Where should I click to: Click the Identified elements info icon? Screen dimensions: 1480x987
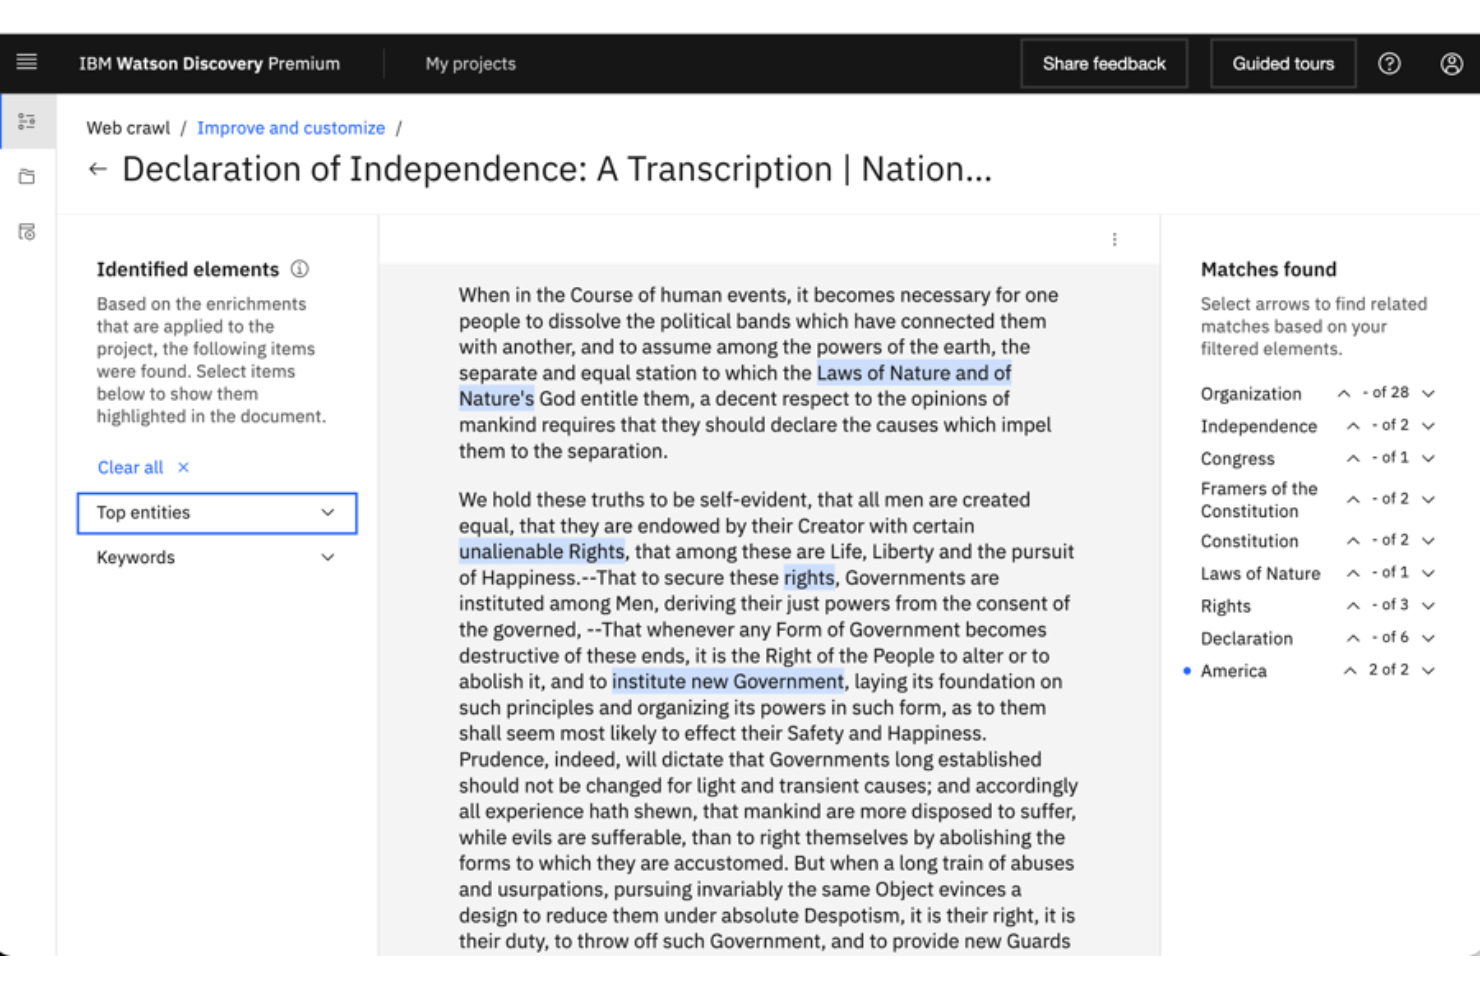pyautogui.click(x=300, y=268)
